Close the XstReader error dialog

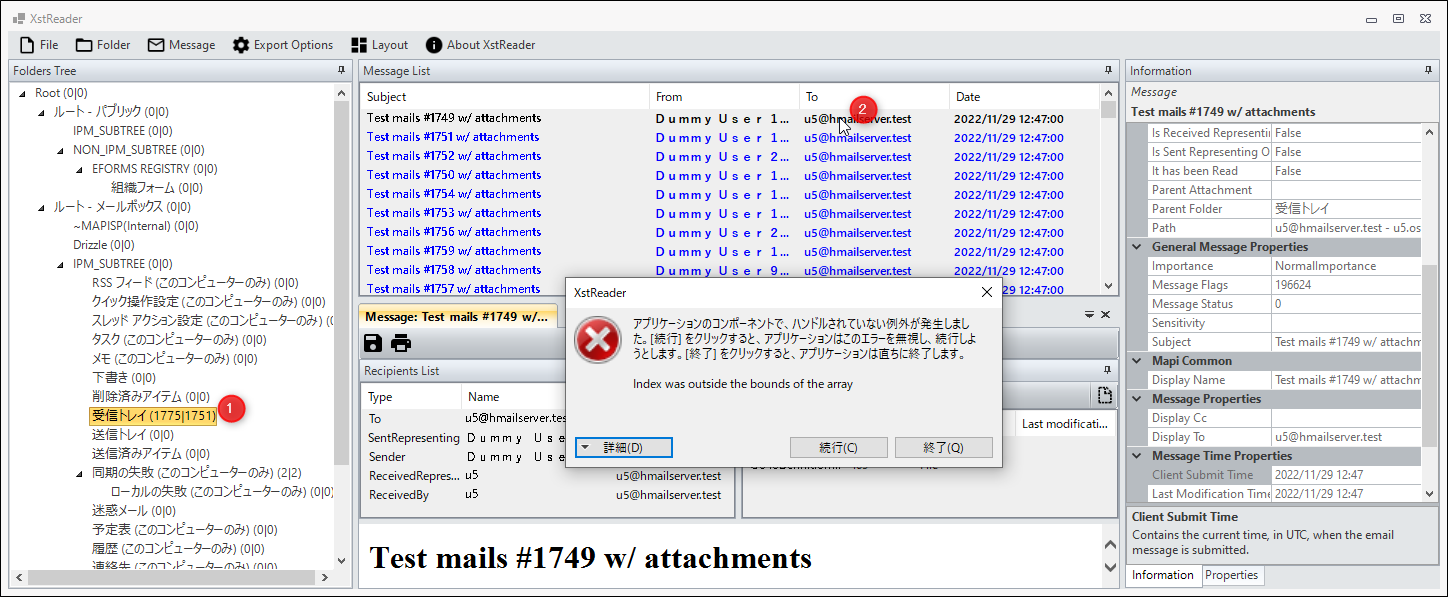click(x=986, y=292)
